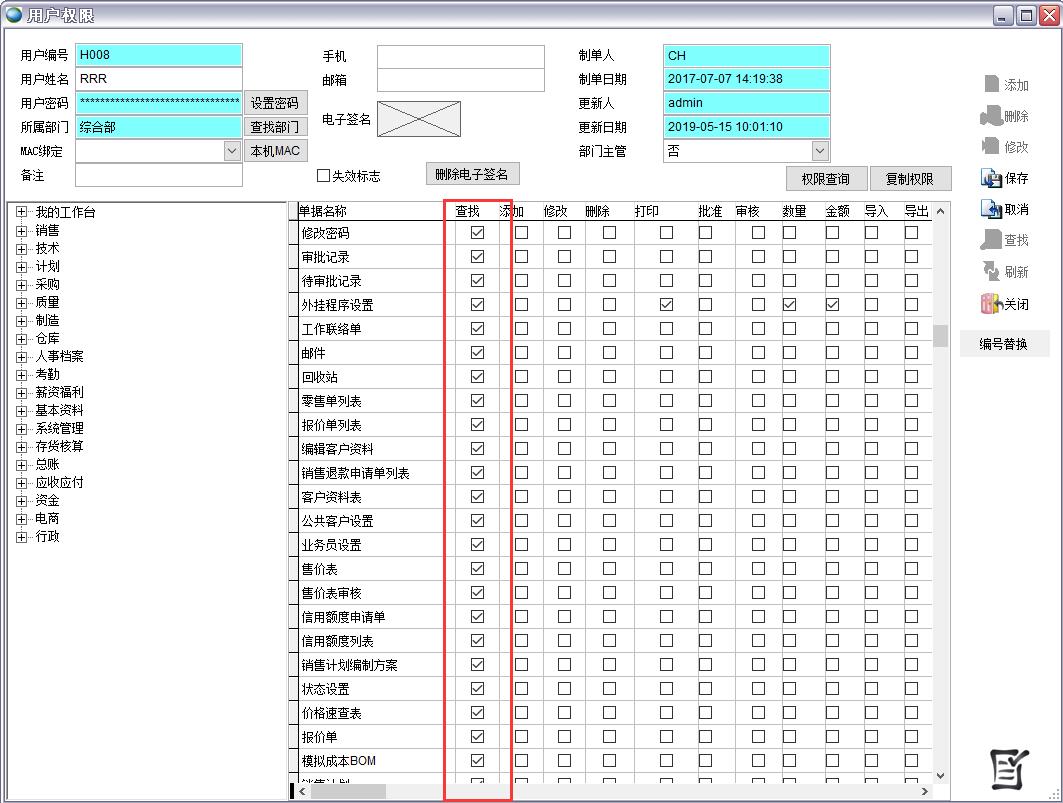
Task: Click the 保存 (Save) toolbar icon
Action: pos(991,178)
